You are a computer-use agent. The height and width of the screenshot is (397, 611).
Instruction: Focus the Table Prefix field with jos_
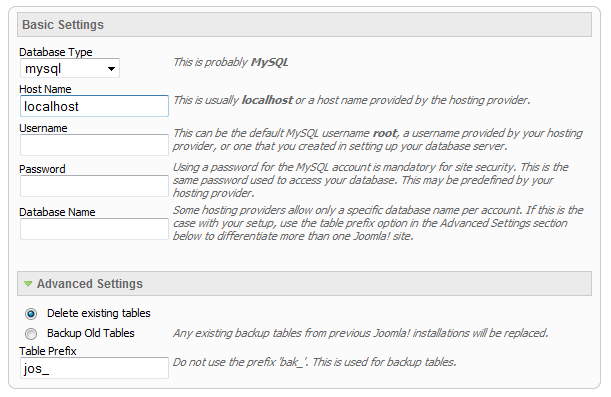[94, 368]
